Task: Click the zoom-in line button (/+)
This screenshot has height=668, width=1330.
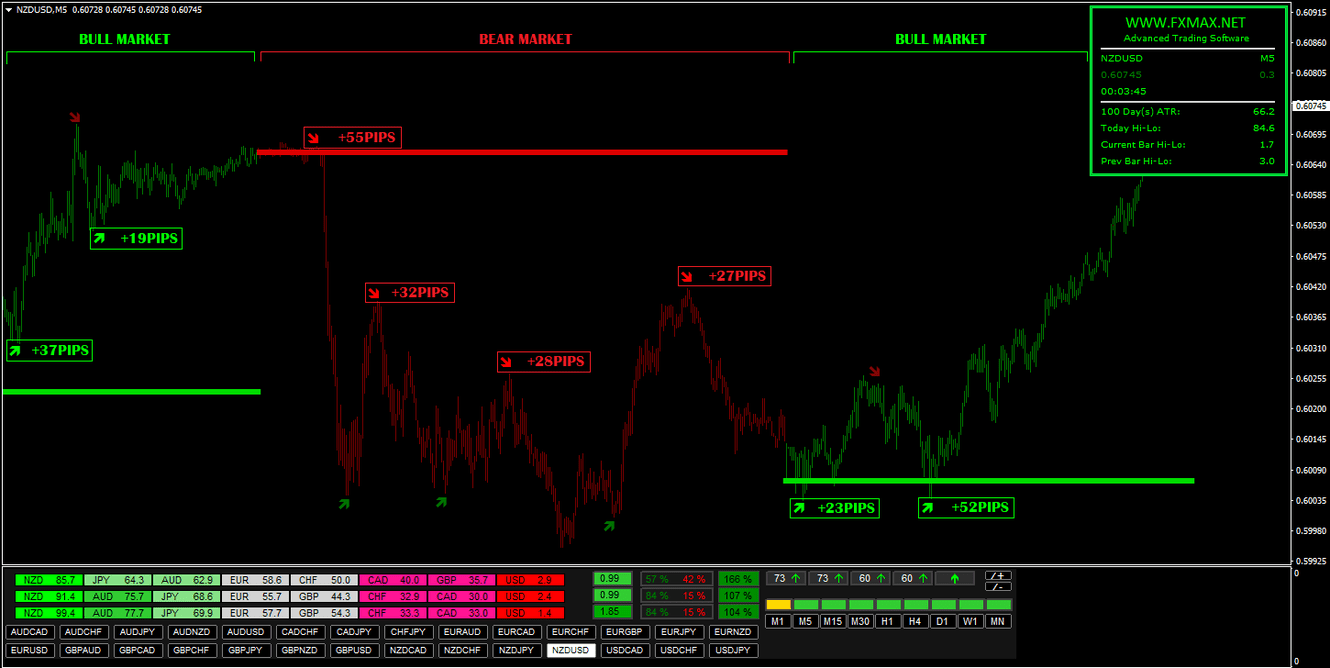Action: [x=998, y=576]
